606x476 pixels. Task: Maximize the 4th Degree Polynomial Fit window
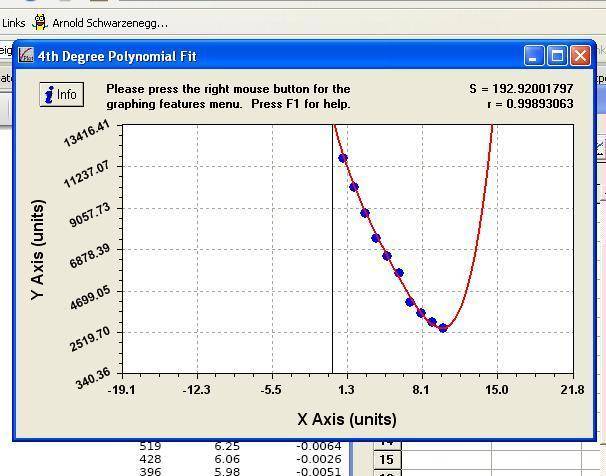[558, 56]
